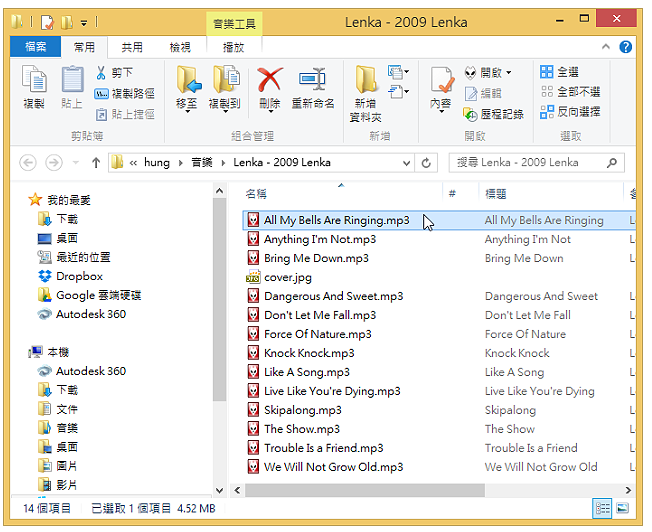Select the cover.jpg file
This screenshot has width=652, height=532.
[279, 277]
